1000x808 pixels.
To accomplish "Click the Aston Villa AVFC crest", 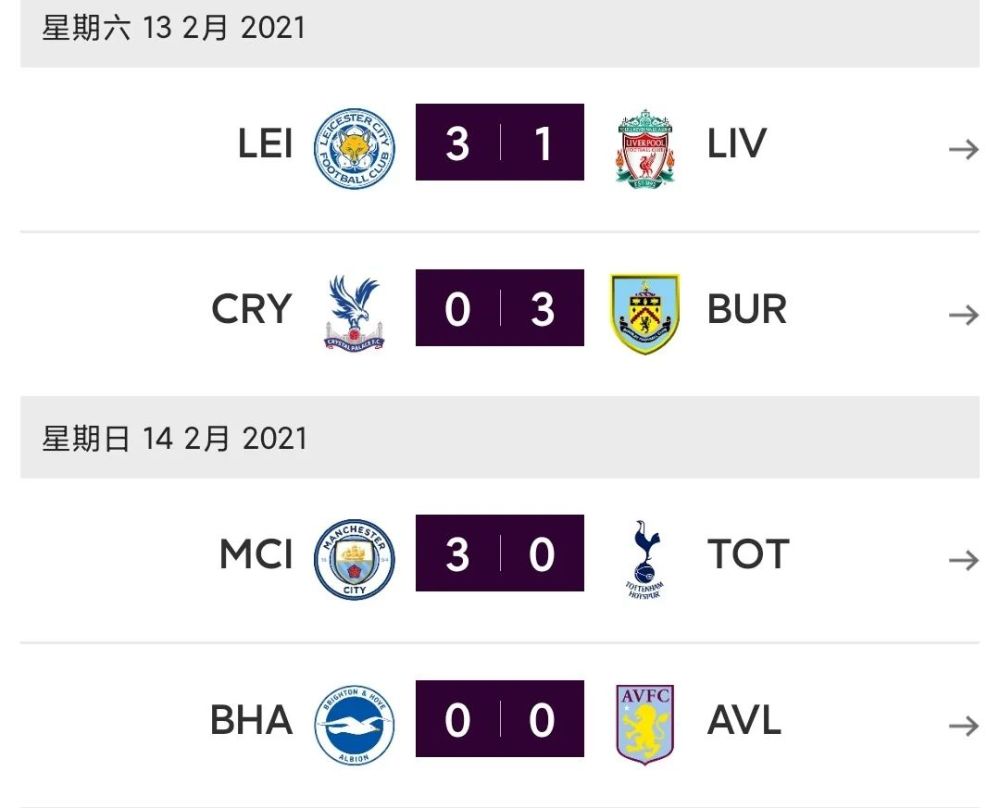I will [x=645, y=724].
